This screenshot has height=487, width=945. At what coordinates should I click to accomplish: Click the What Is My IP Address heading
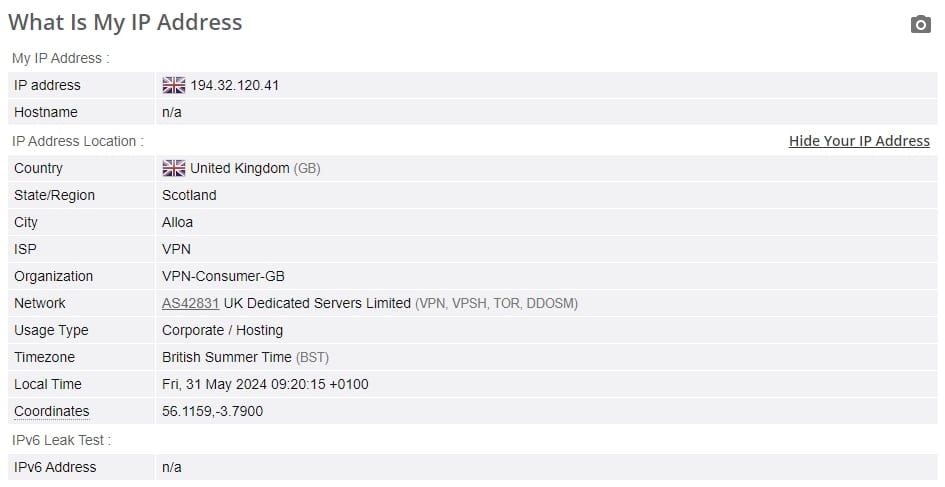pyautogui.click(x=125, y=22)
